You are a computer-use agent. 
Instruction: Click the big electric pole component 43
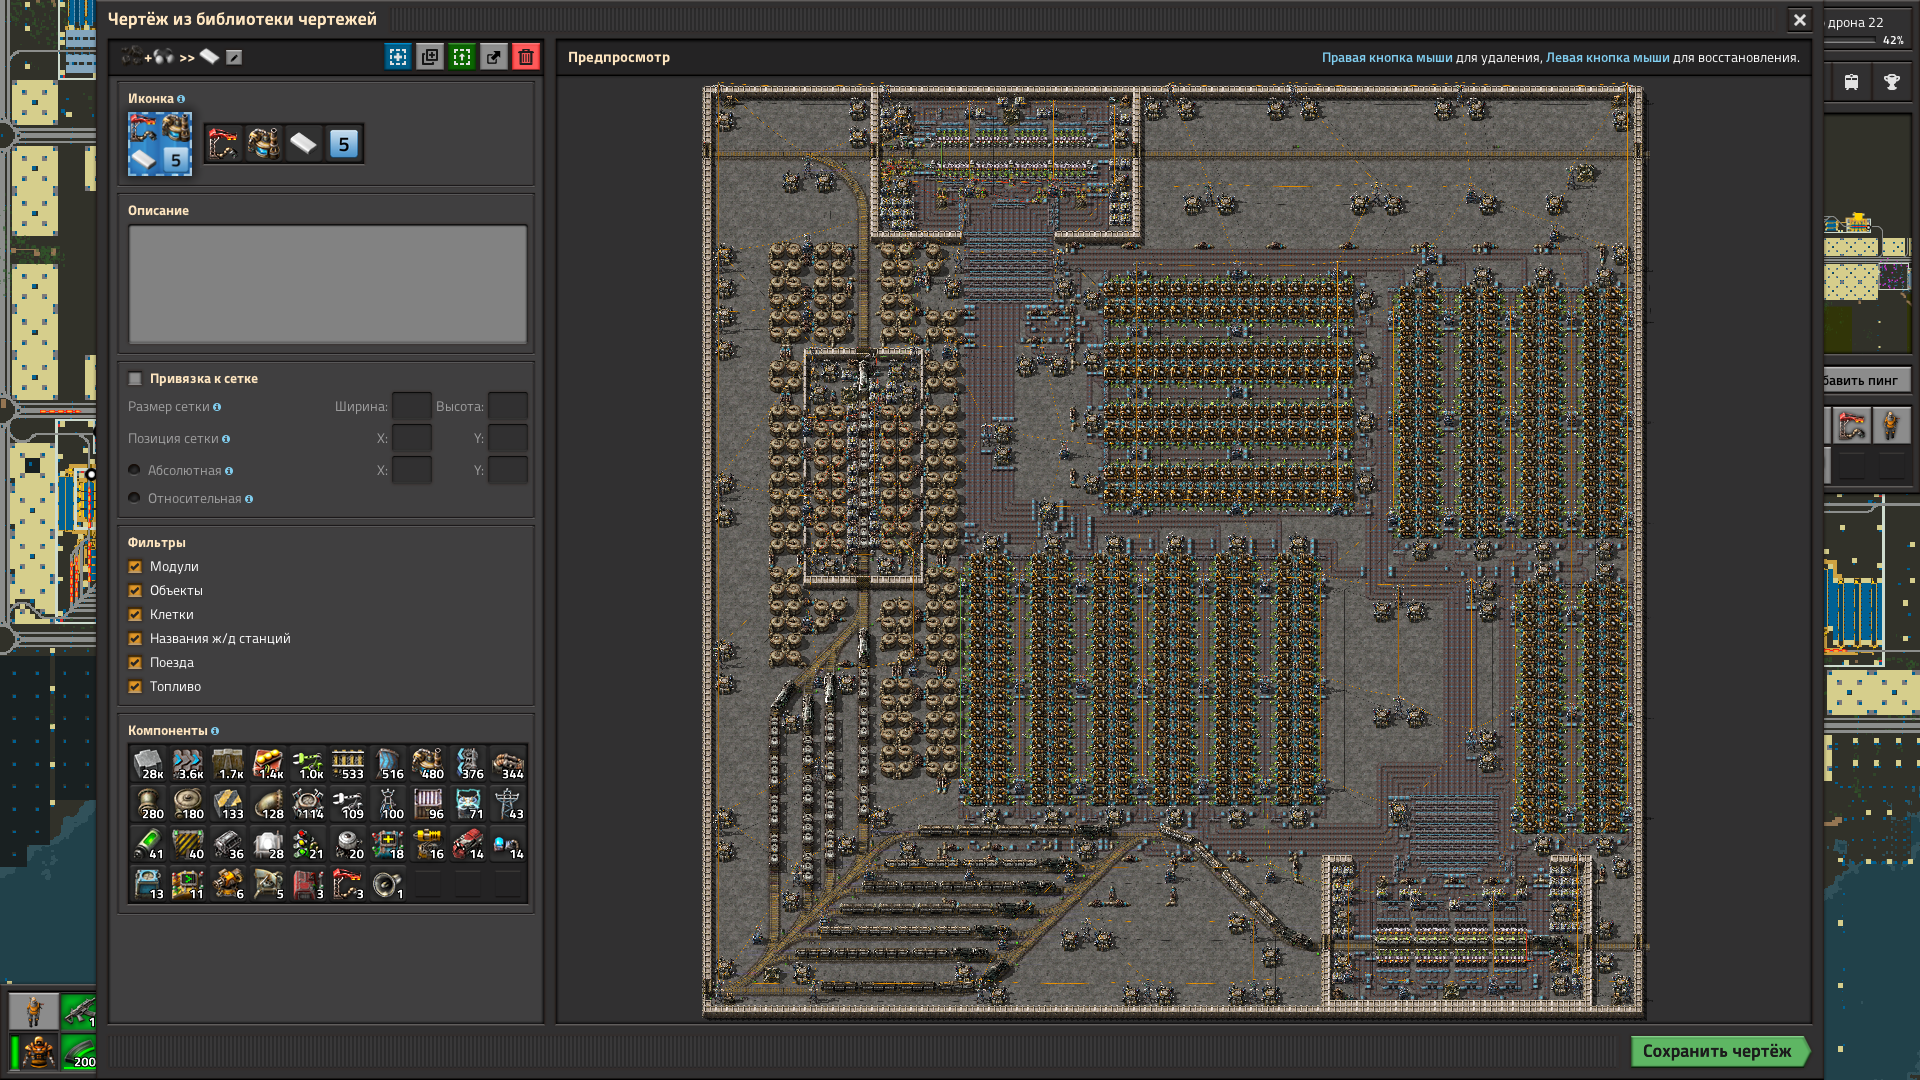pyautogui.click(x=508, y=804)
